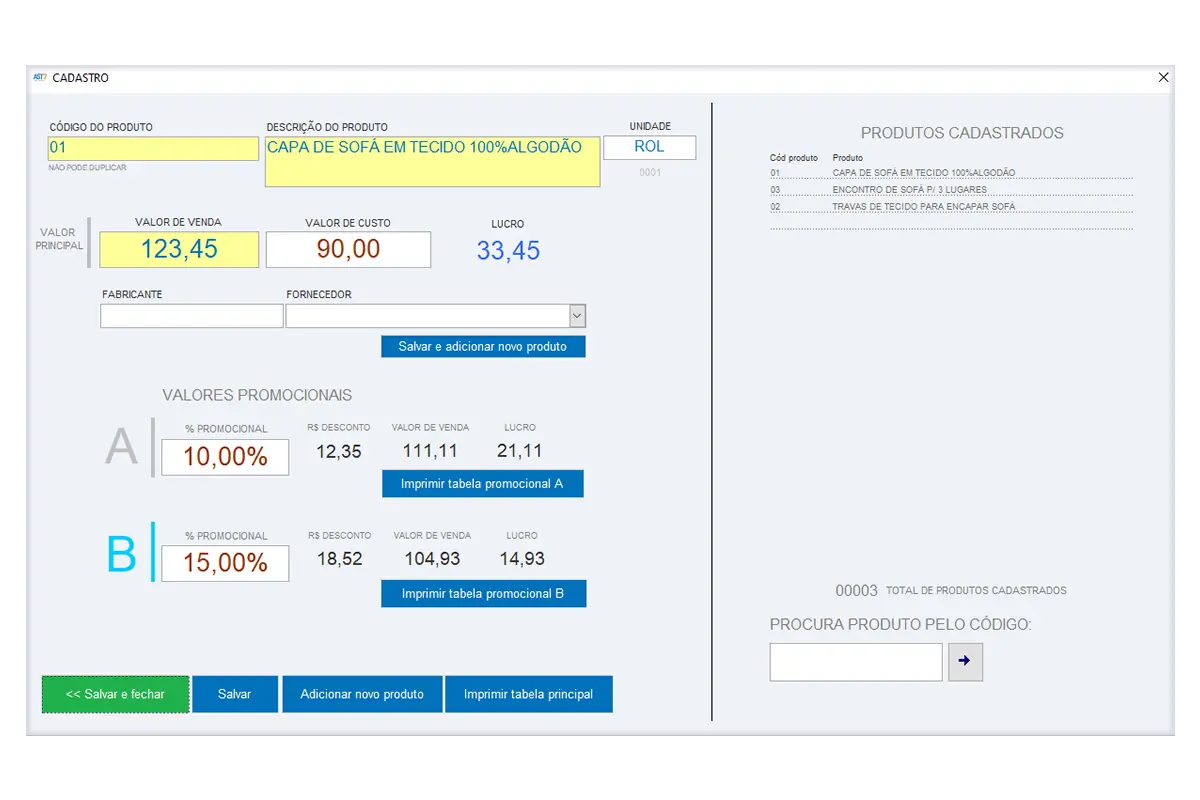Click the Salvar button

[235, 694]
